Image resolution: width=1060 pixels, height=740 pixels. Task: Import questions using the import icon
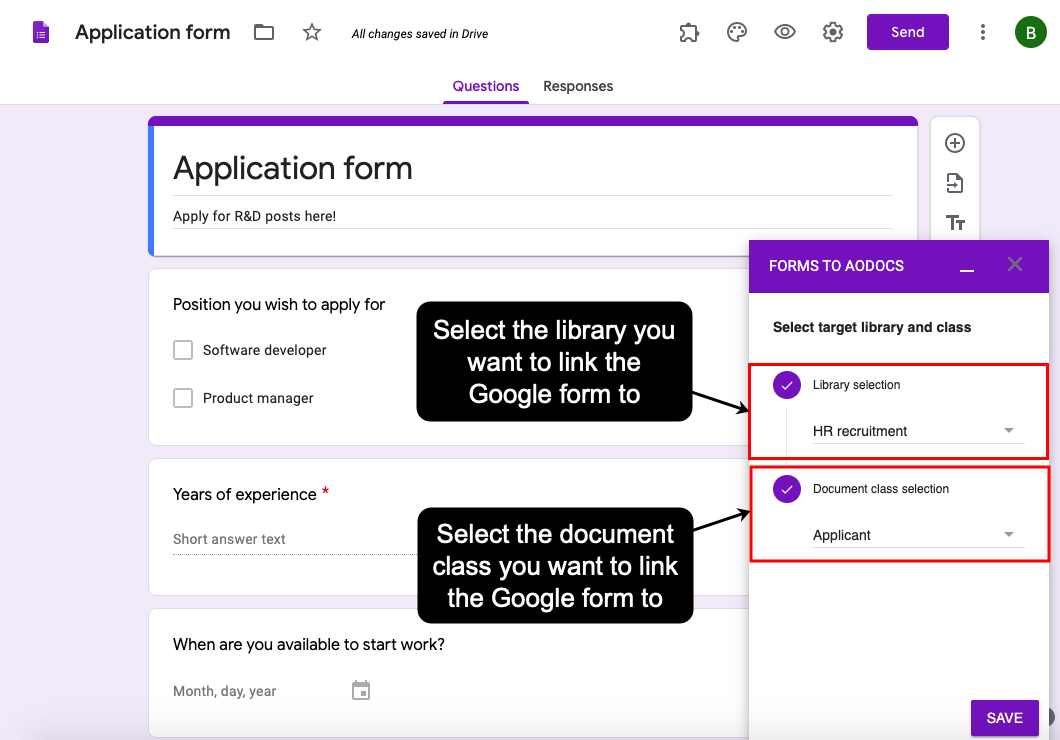955,183
